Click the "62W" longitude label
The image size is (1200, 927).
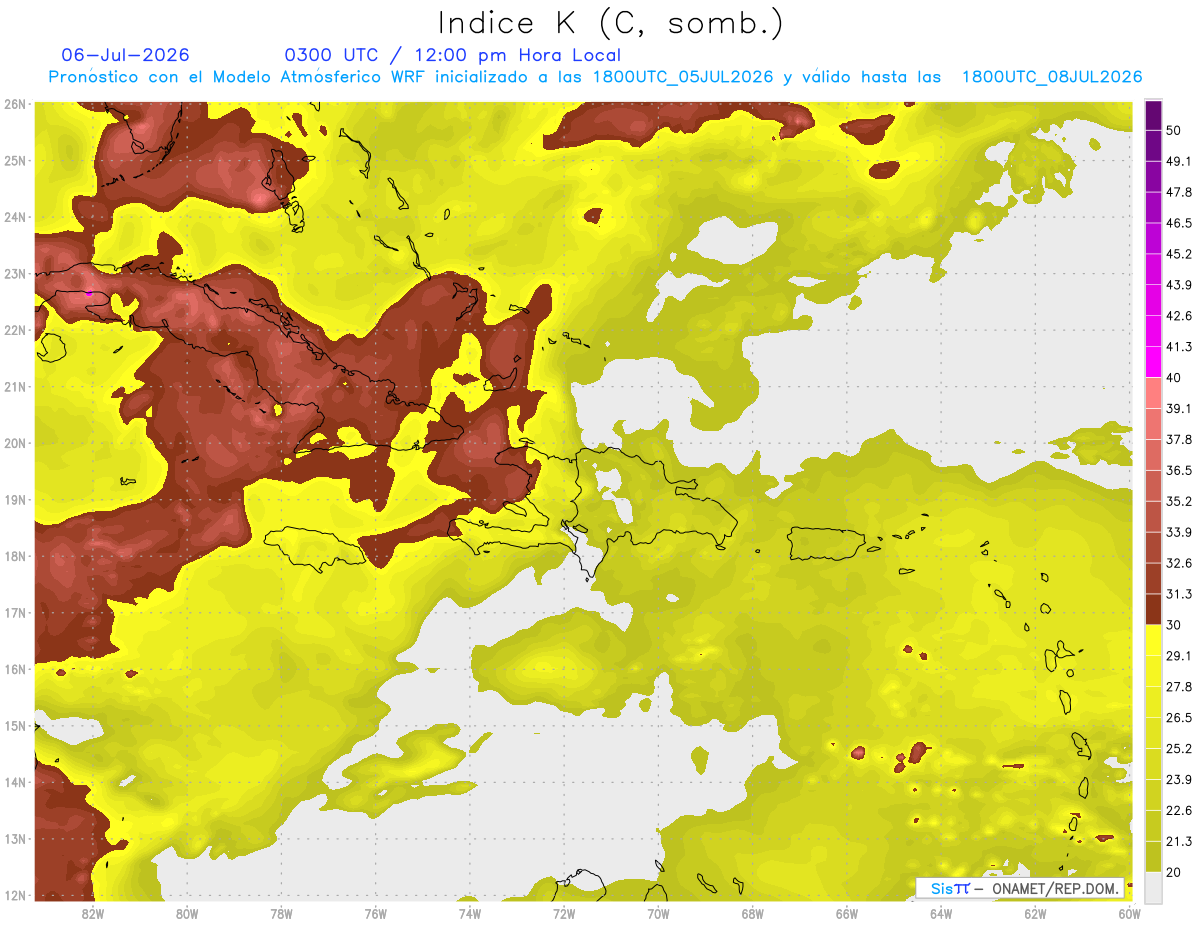[1036, 914]
